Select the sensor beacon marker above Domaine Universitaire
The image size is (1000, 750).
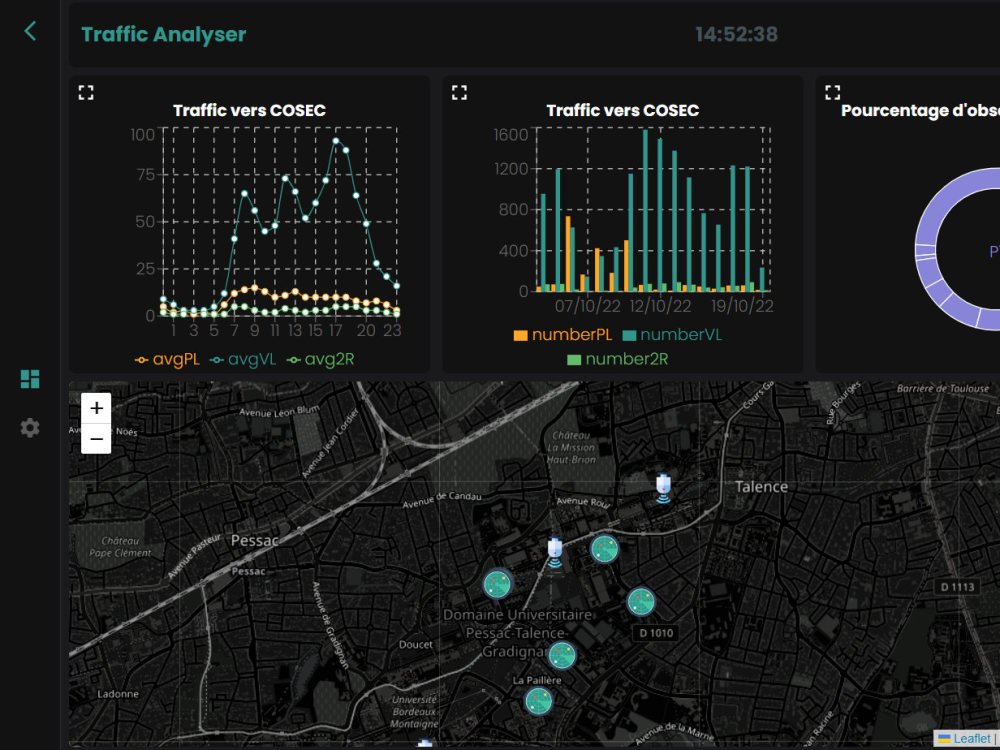point(555,553)
